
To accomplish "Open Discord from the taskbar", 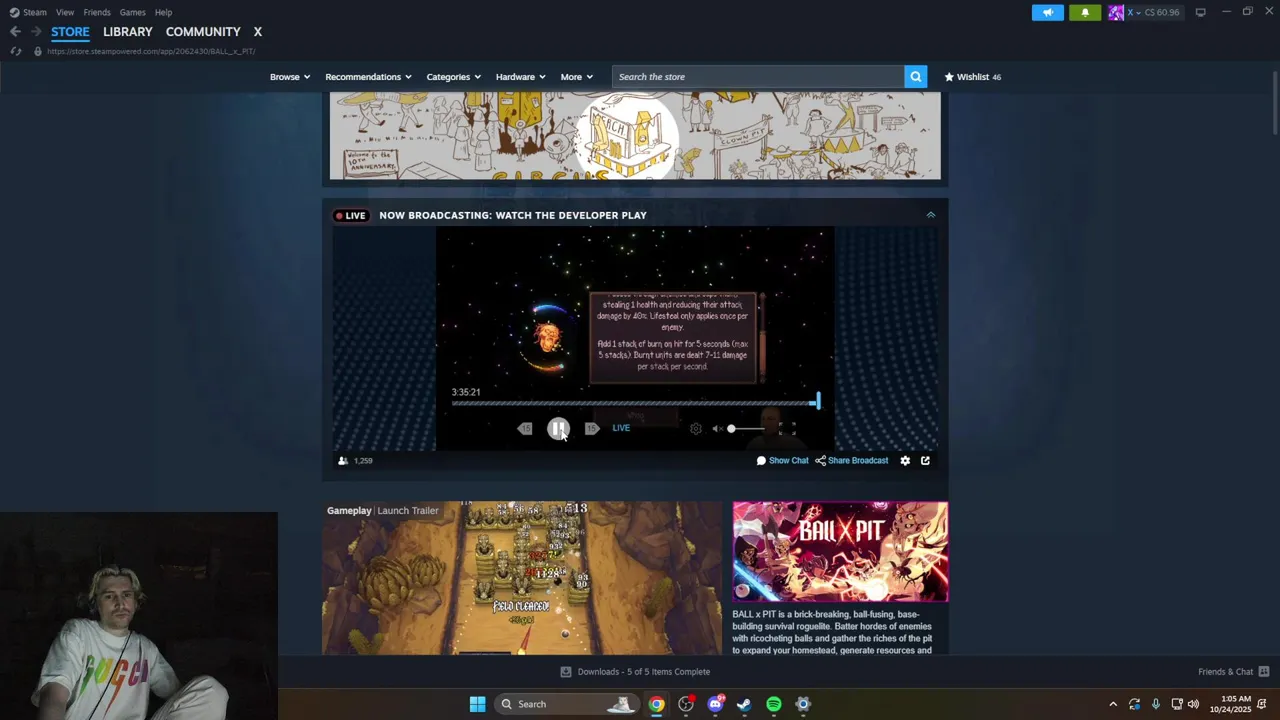I will pos(715,704).
